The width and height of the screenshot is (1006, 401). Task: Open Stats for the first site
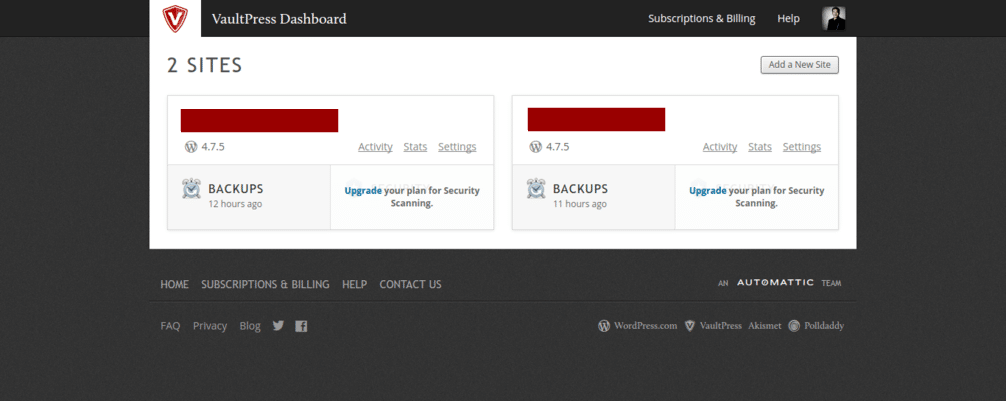point(415,147)
